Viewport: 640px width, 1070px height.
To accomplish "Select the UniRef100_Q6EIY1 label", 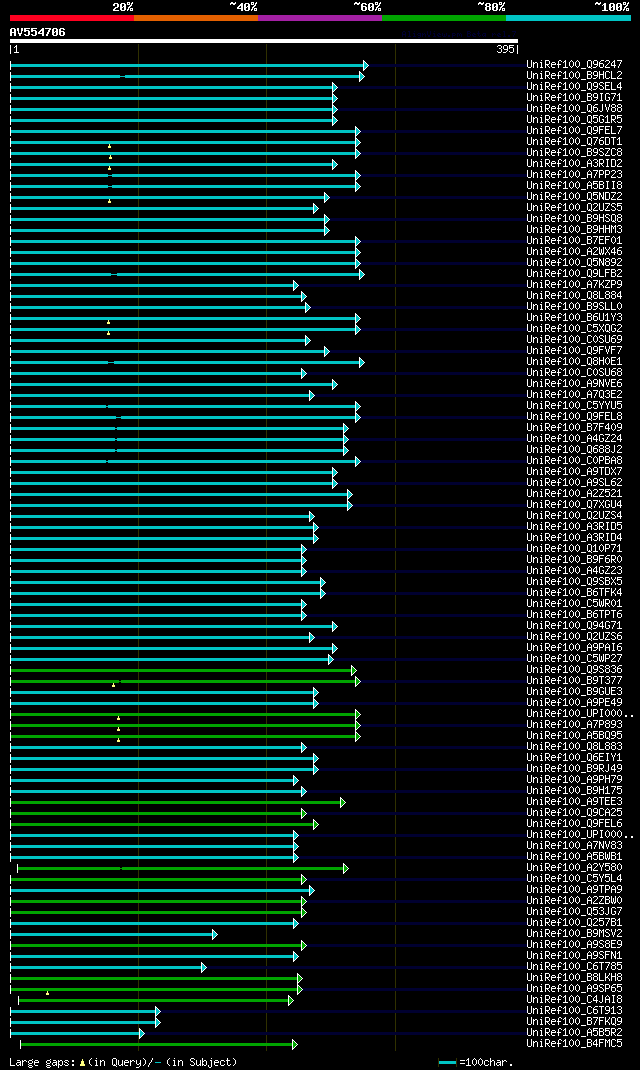I will [x=574, y=758].
